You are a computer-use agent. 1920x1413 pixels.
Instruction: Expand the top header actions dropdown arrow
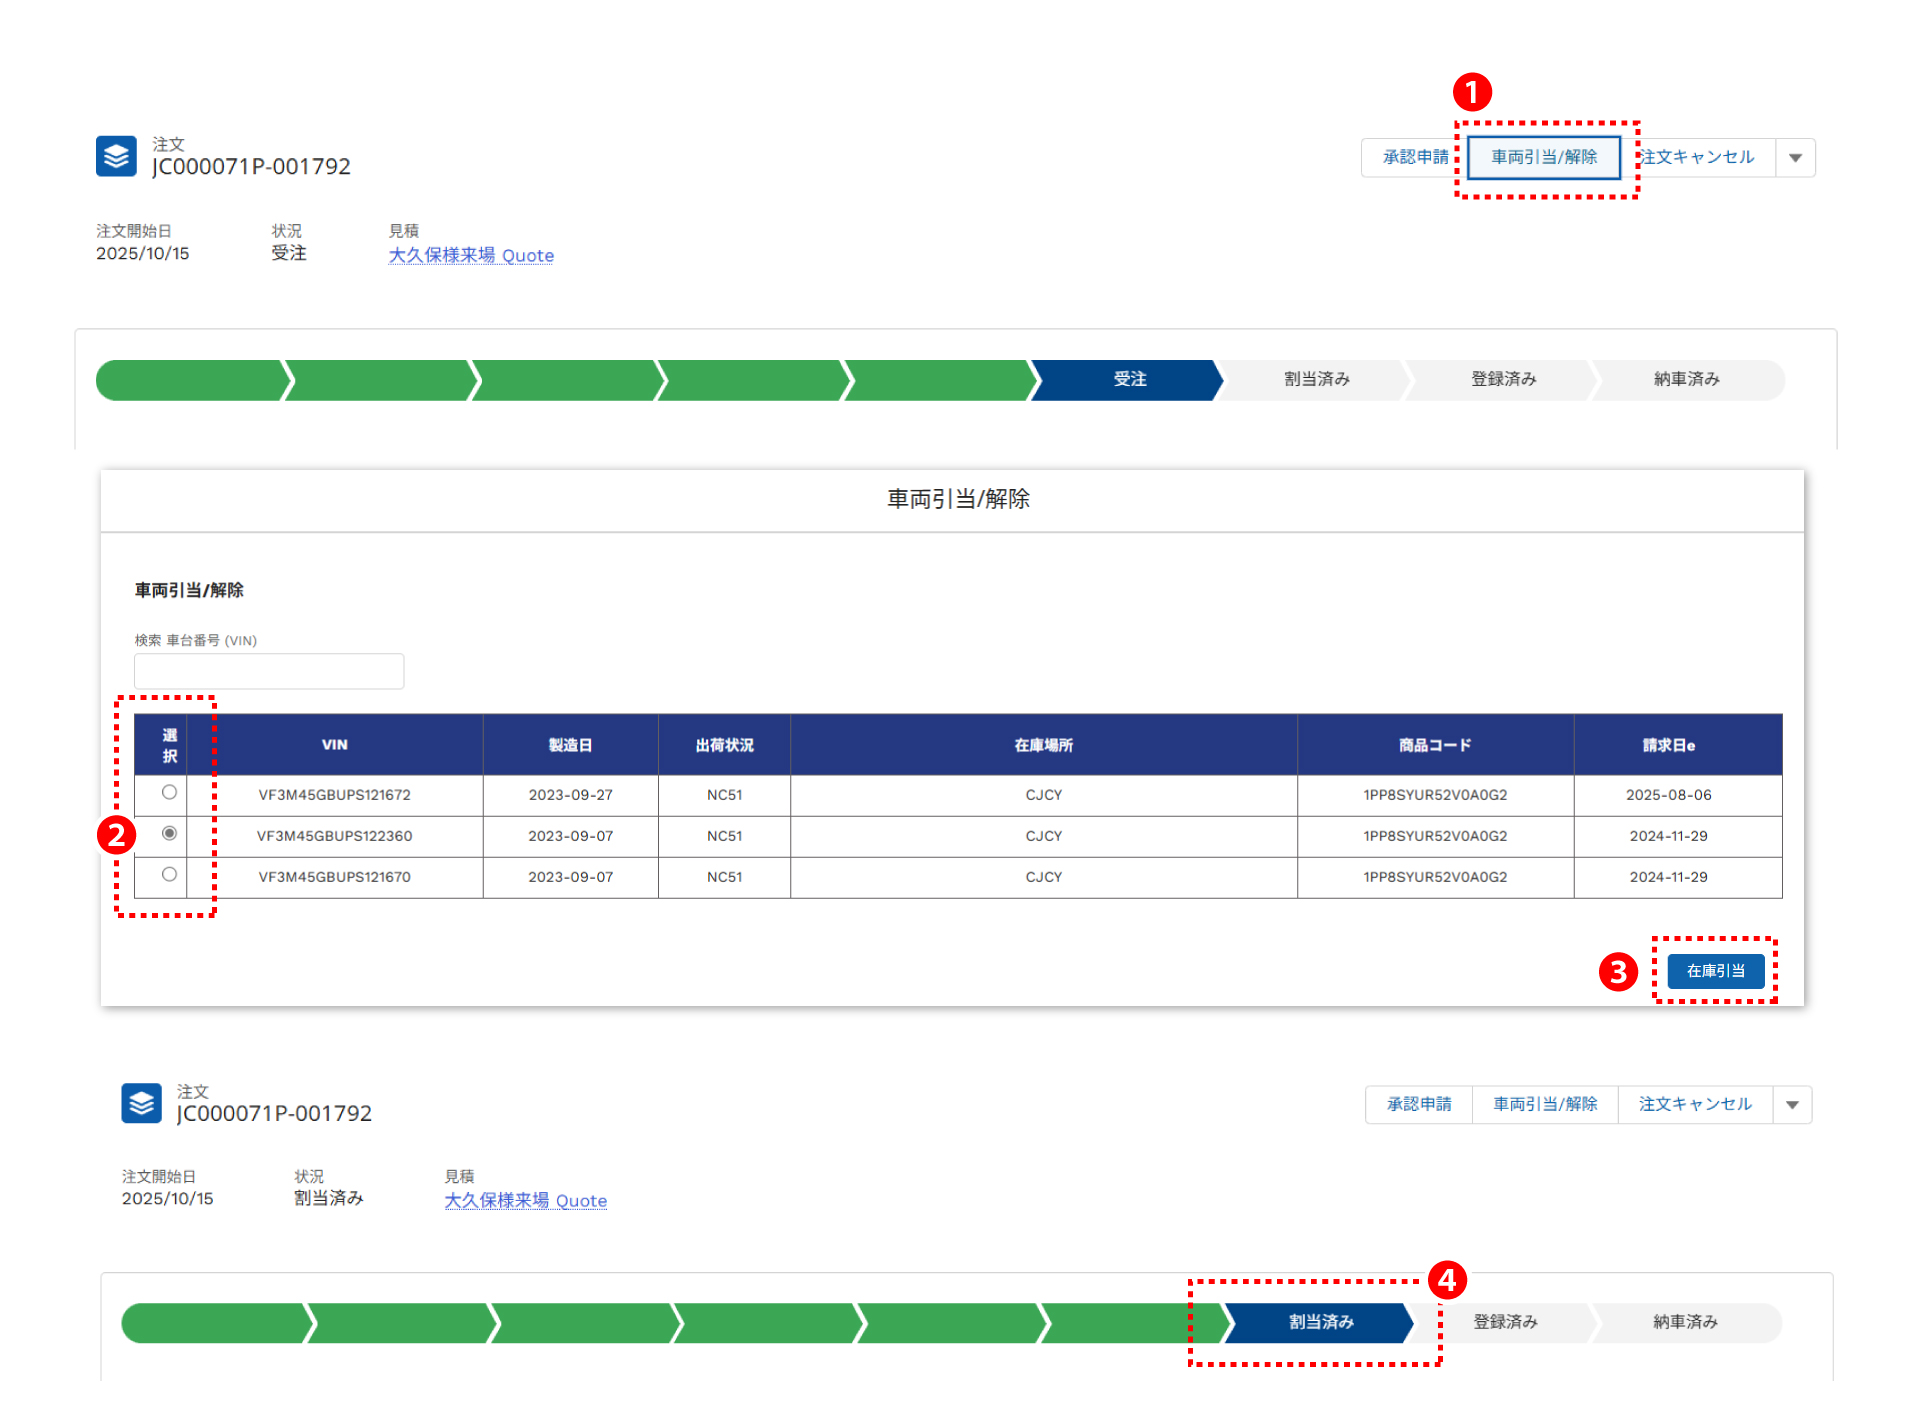[1795, 158]
